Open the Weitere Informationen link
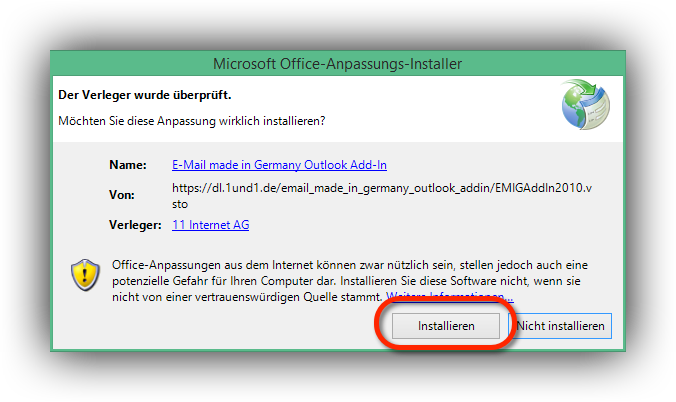The width and height of the screenshot is (676, 402). [450, 296]
